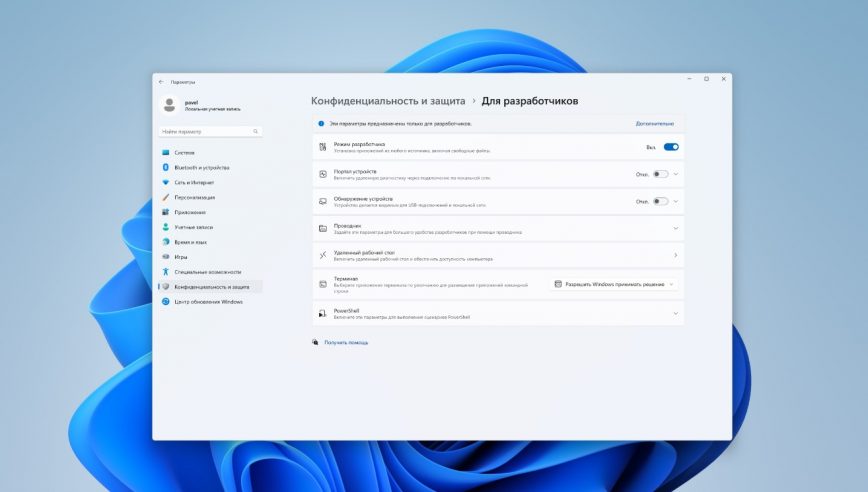Screen dimensions: 868x492
Task: Click the search magnifier icon
Action: [255, 132]
